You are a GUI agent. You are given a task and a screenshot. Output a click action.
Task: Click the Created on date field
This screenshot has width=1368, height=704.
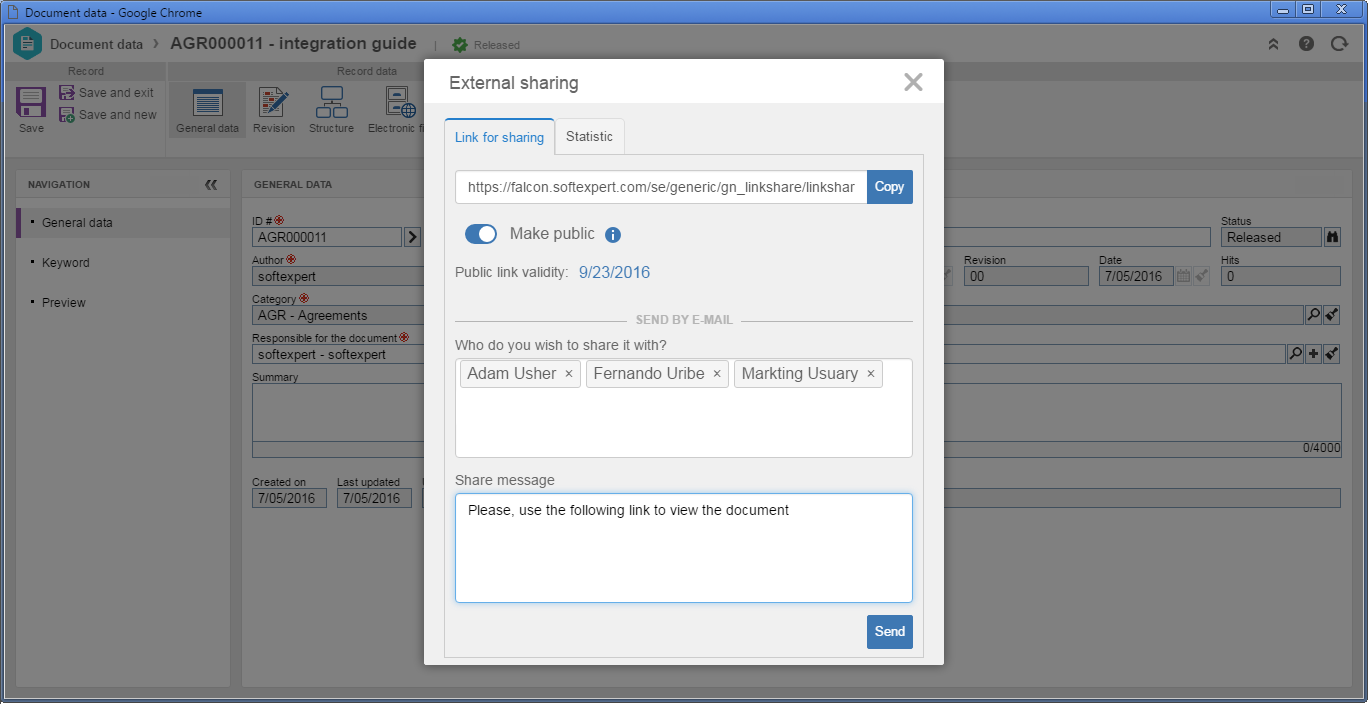click(x=289, y=498)
